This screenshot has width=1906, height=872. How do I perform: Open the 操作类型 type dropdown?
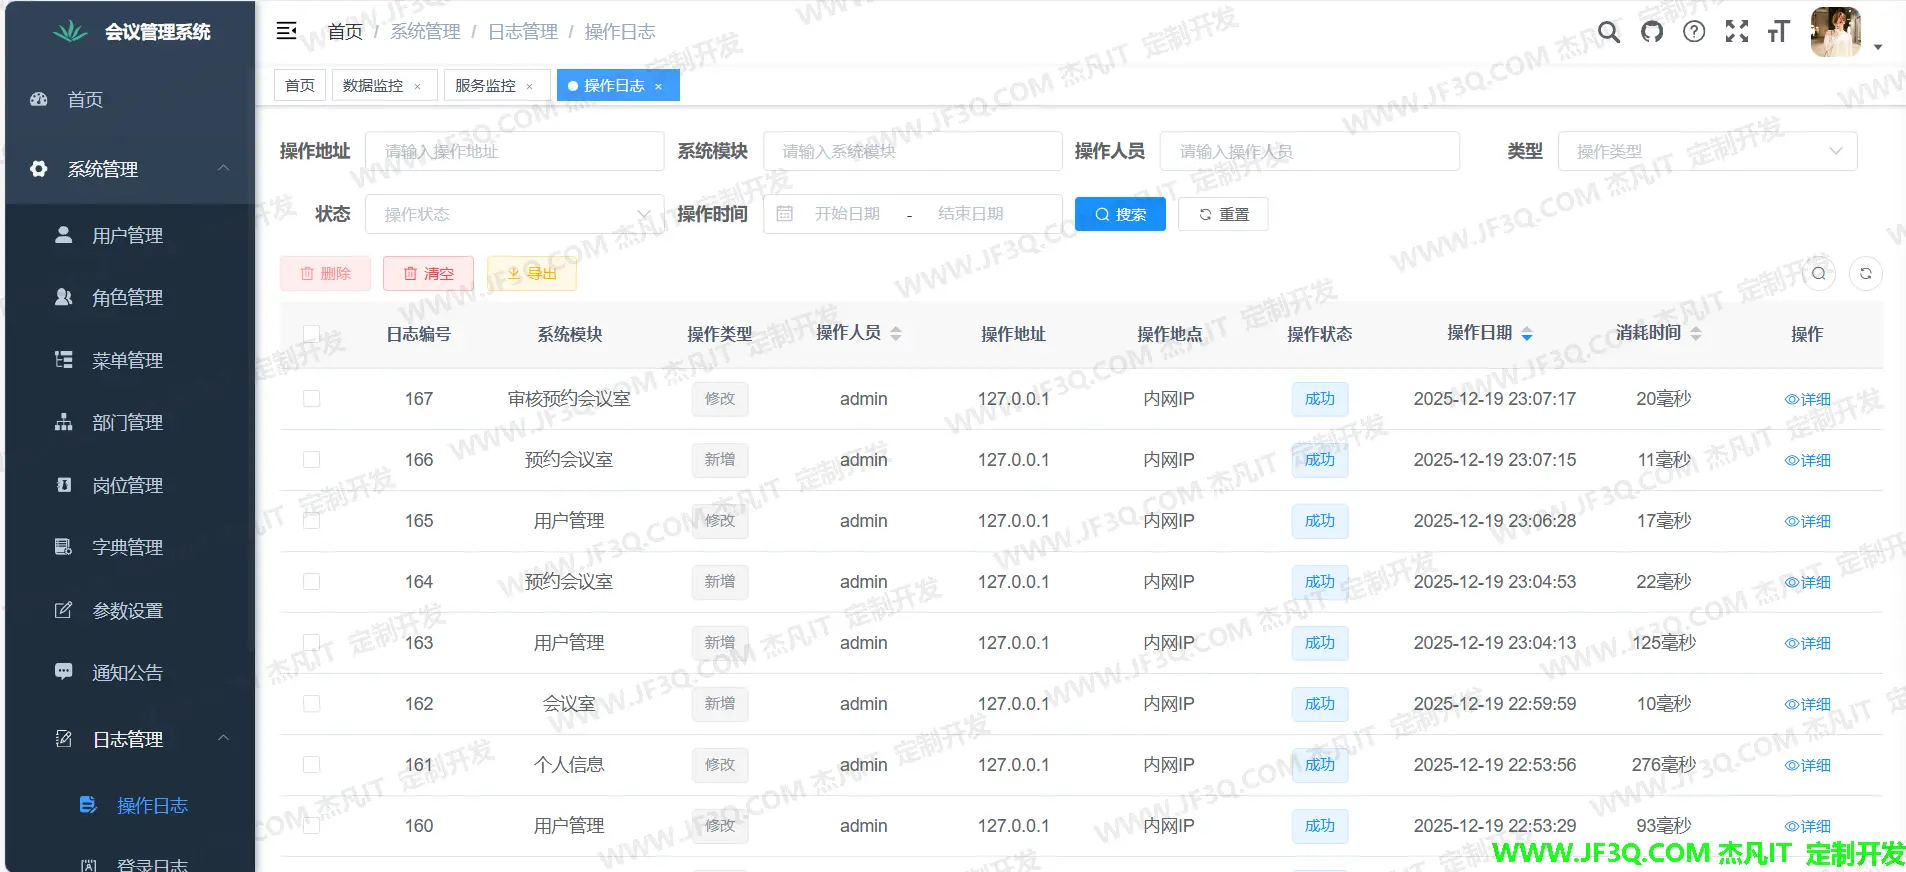click(1706, 151)
